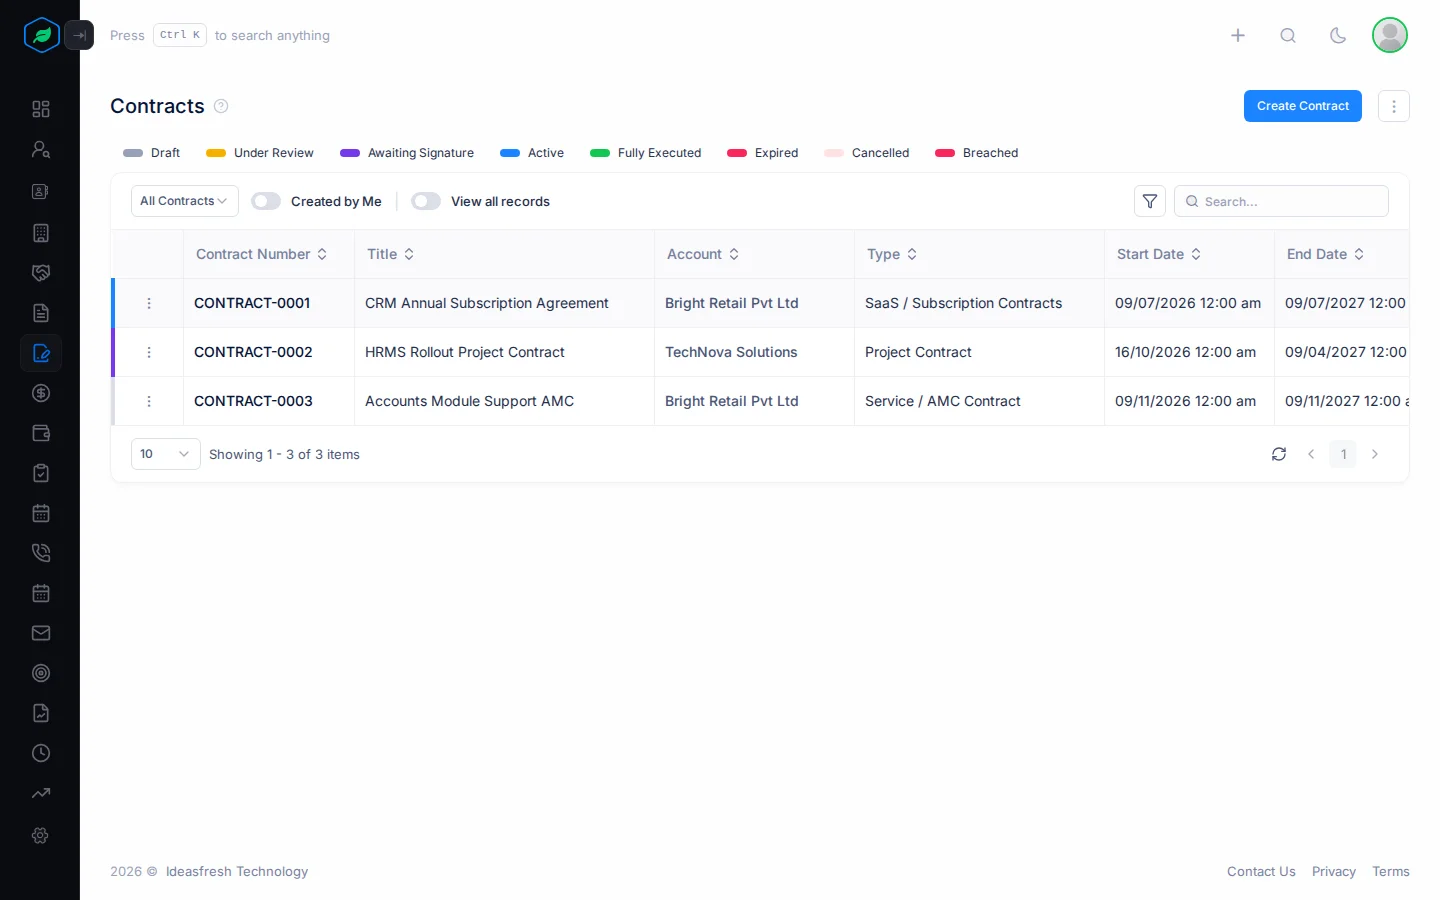1440x900 pixels.
Task: Click the Create Contract button
Action: tap(1303, 106)
